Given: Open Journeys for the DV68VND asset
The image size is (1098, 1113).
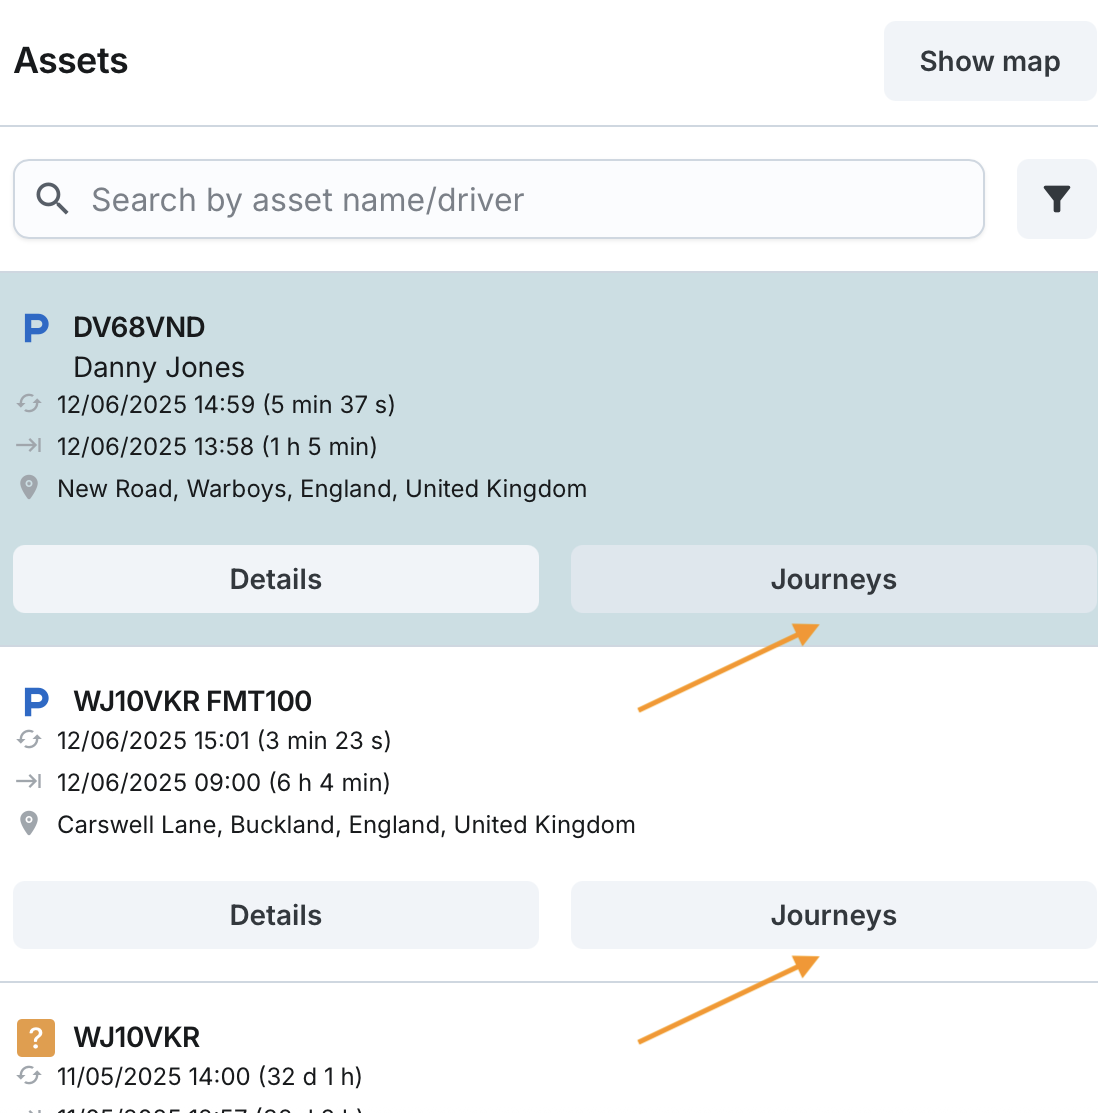Looking at the screenshot, I should pyautogui.click(x=833, y=579).
